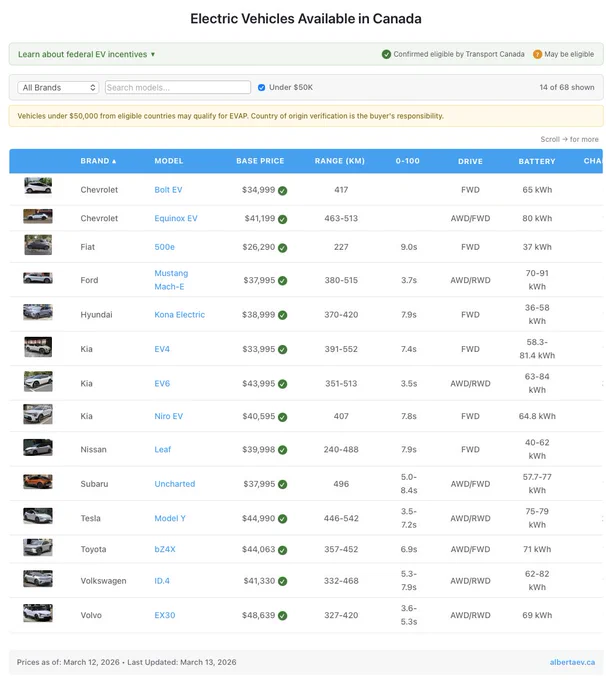606x680 pixels.
Task: Click the green eligibility check beside $41,199
Action: pos(282,219)
